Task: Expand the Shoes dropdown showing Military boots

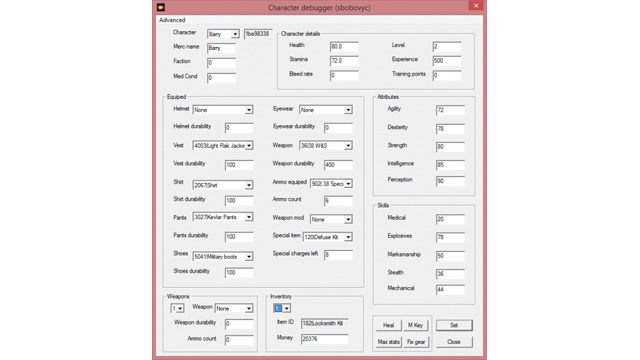Action: [x=223, y=256]
